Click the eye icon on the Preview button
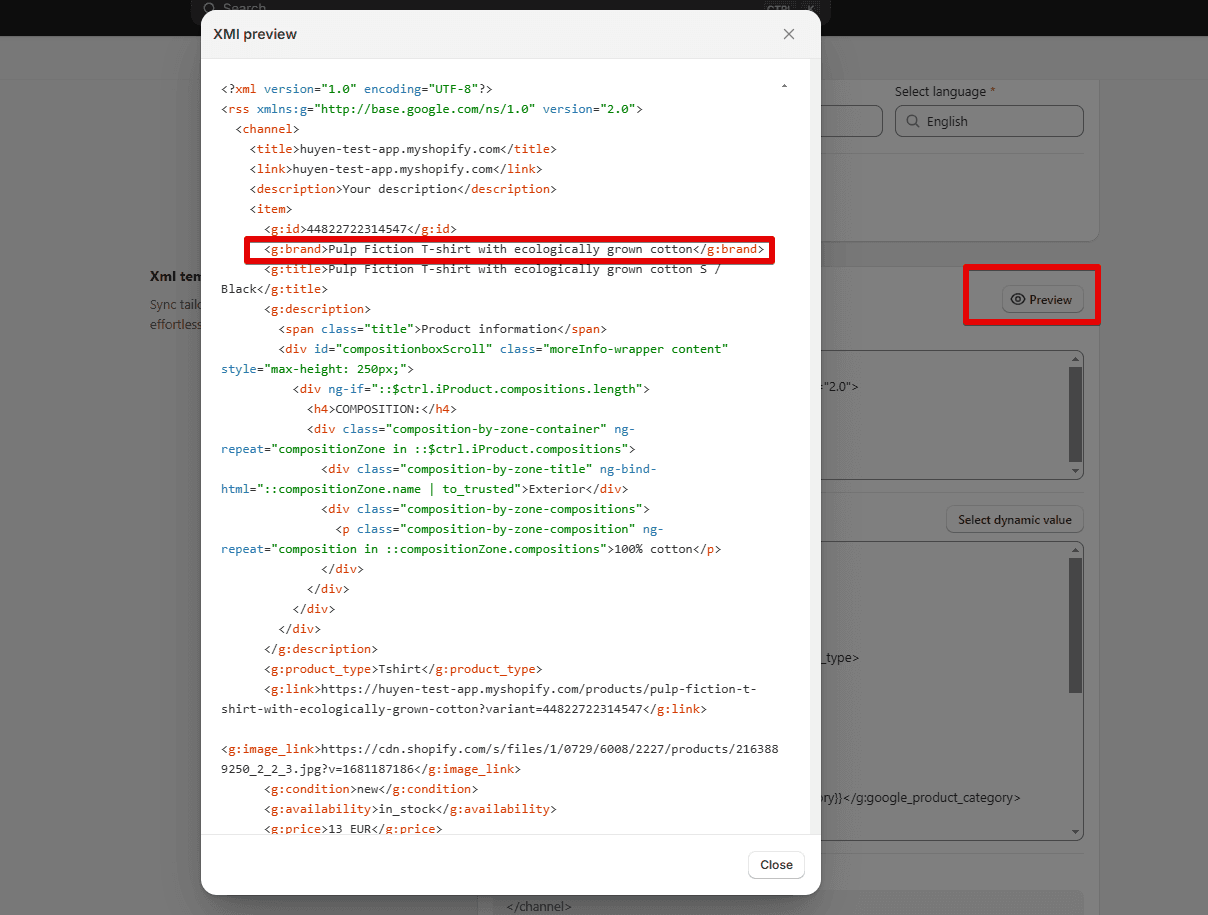Image resolution: width=1208 pixels, height=915 pixels. (x=1019, y=299)
